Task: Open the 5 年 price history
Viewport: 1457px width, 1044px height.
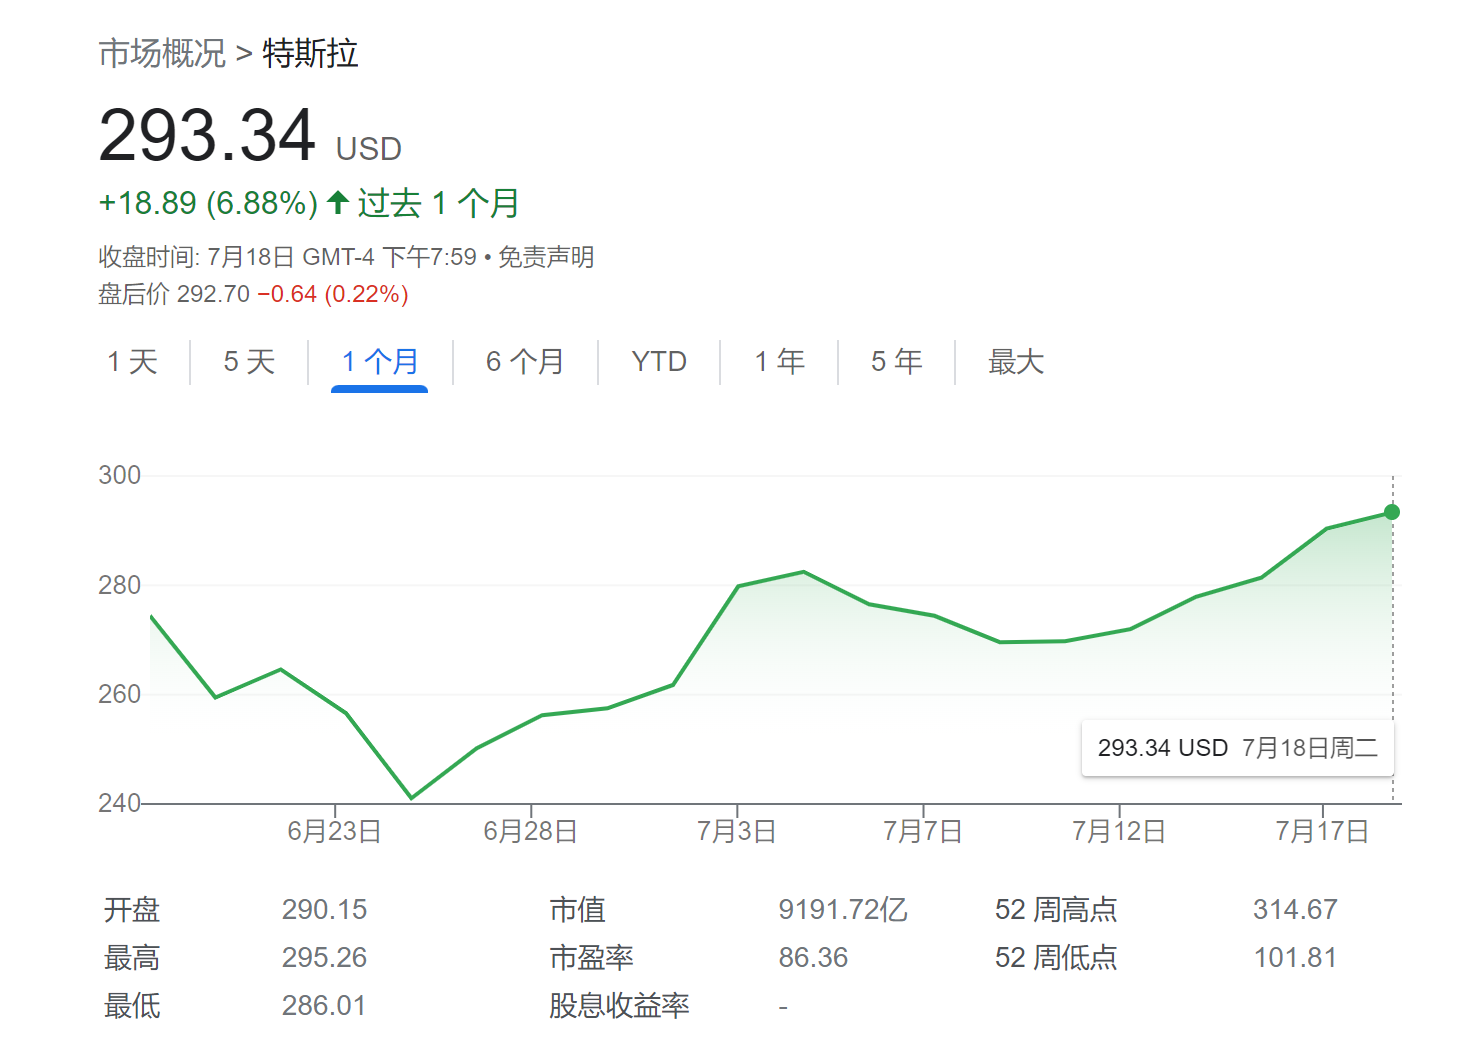Action: pyautogui.click(x=895, y=362)
